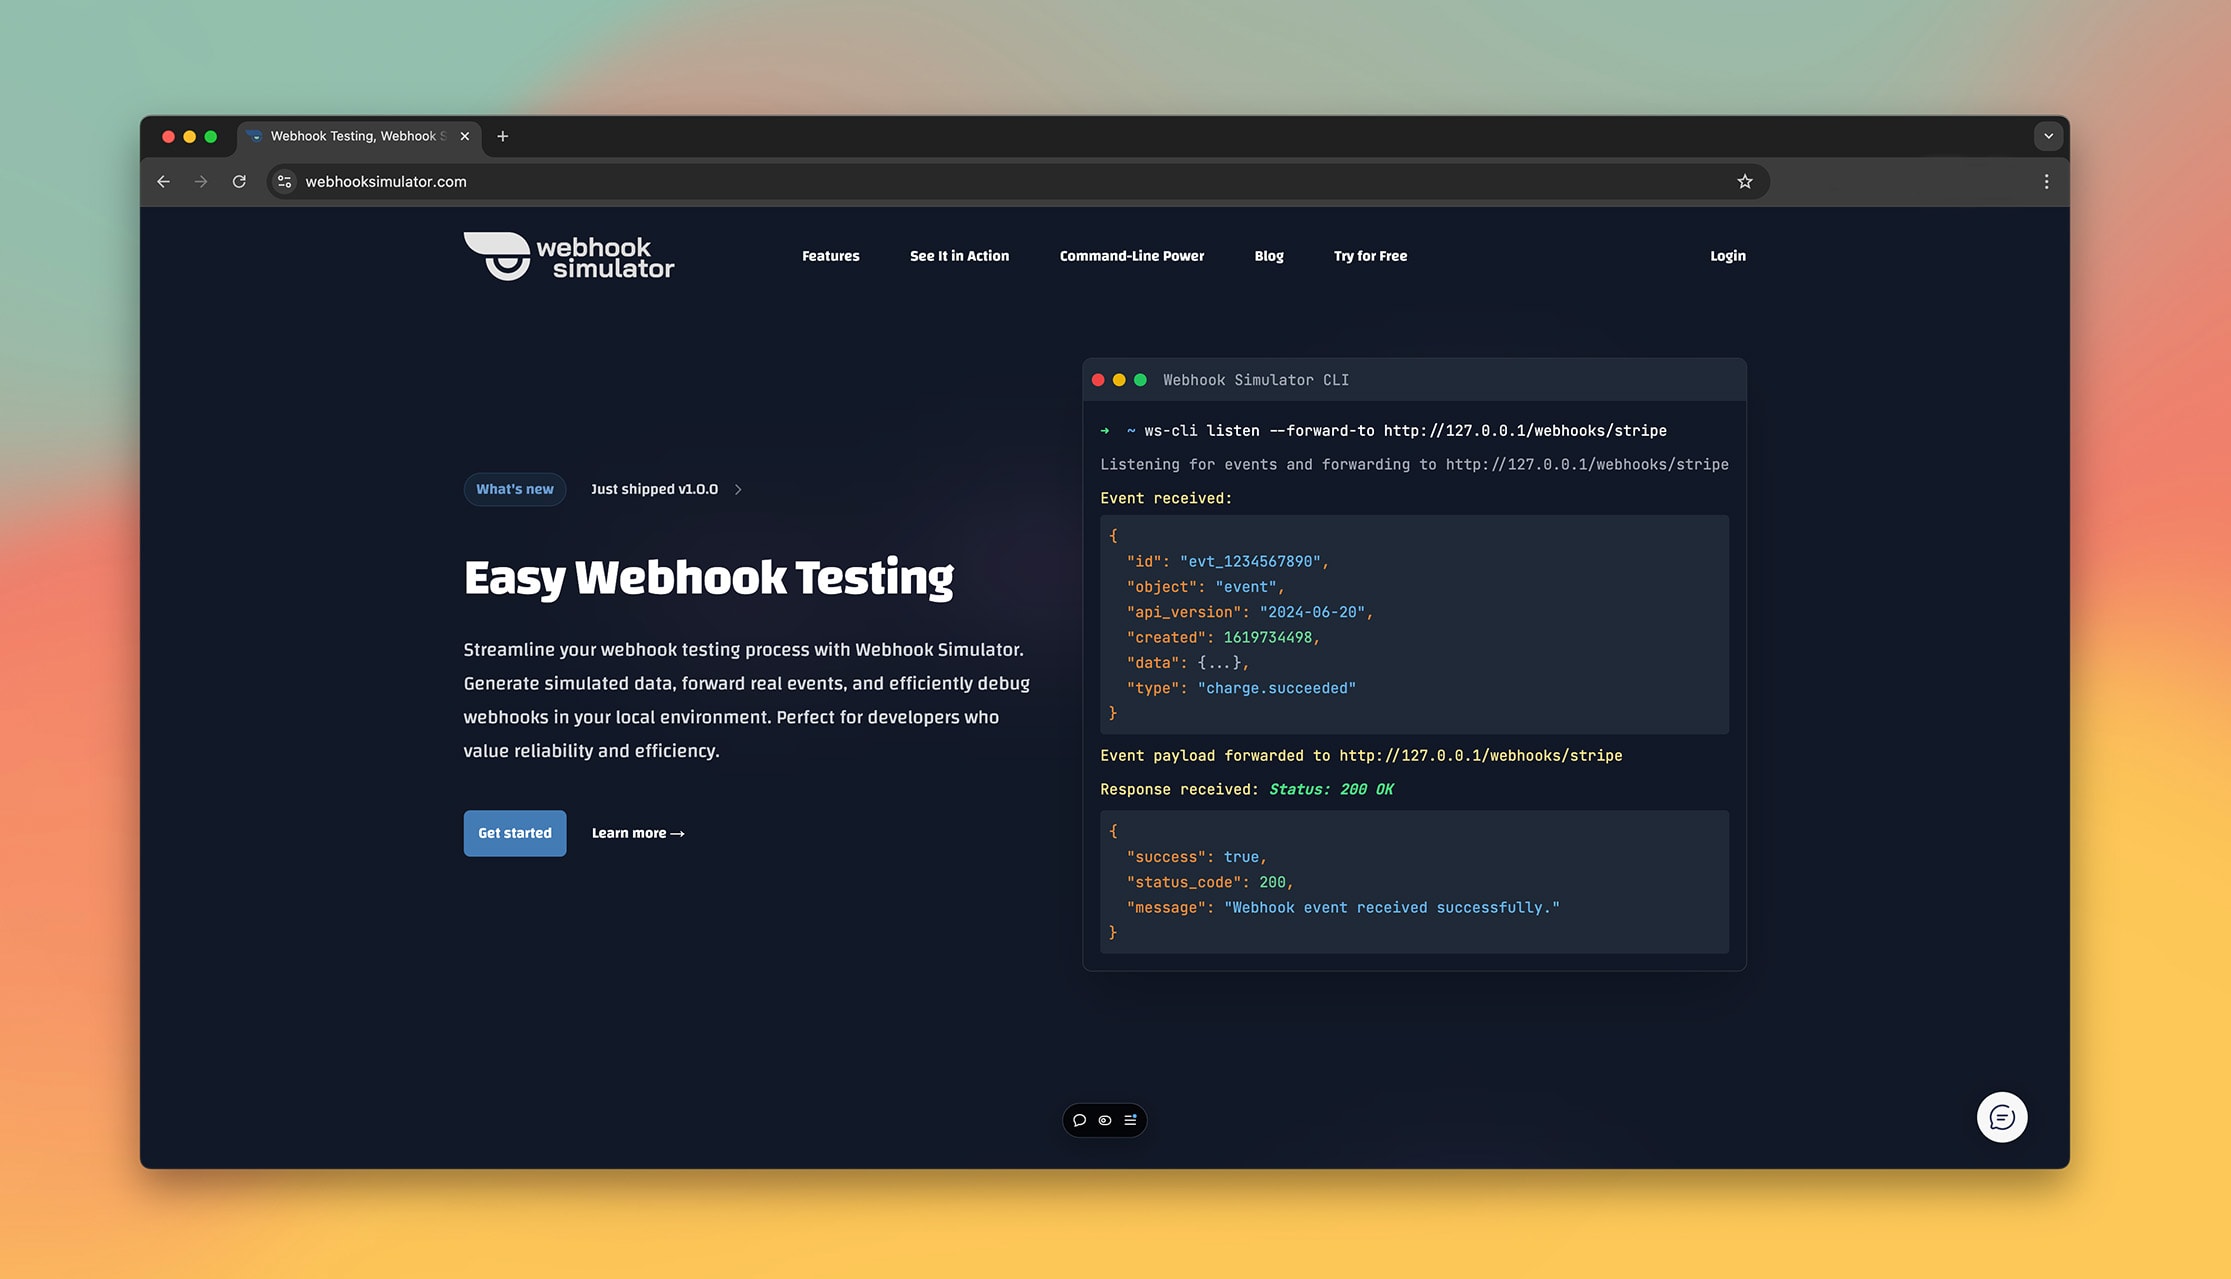The image size is (2231, 1279).
Task: Close the Webhook Testing tab
Action: click(x=465, y=137)
